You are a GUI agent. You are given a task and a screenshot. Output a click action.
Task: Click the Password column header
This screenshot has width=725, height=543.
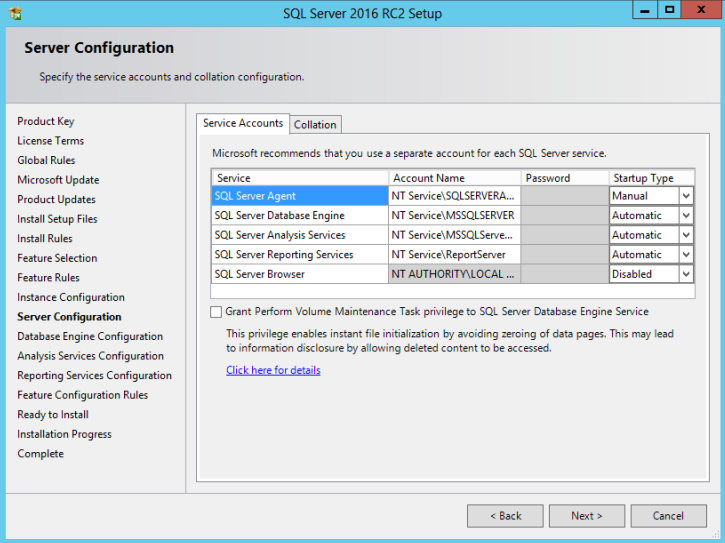pyautogui.click(x=565, y=178)
